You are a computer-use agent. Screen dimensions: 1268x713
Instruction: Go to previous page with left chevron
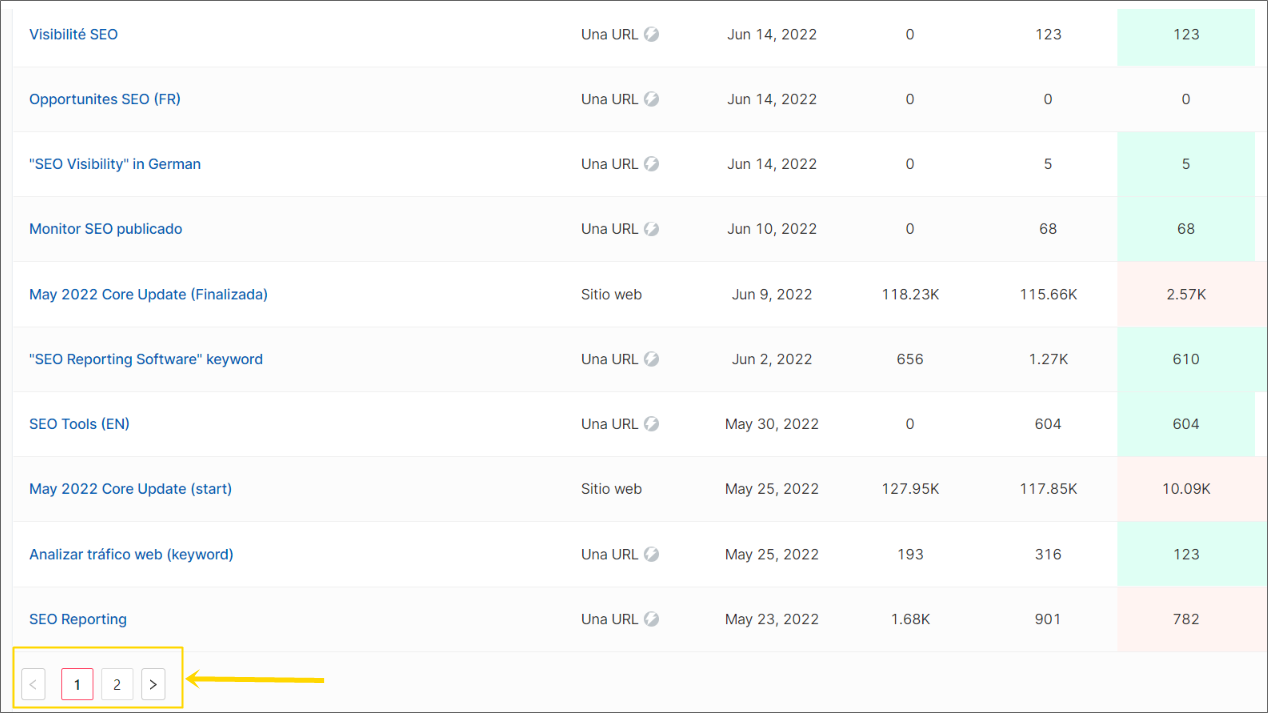coord(33,685)
